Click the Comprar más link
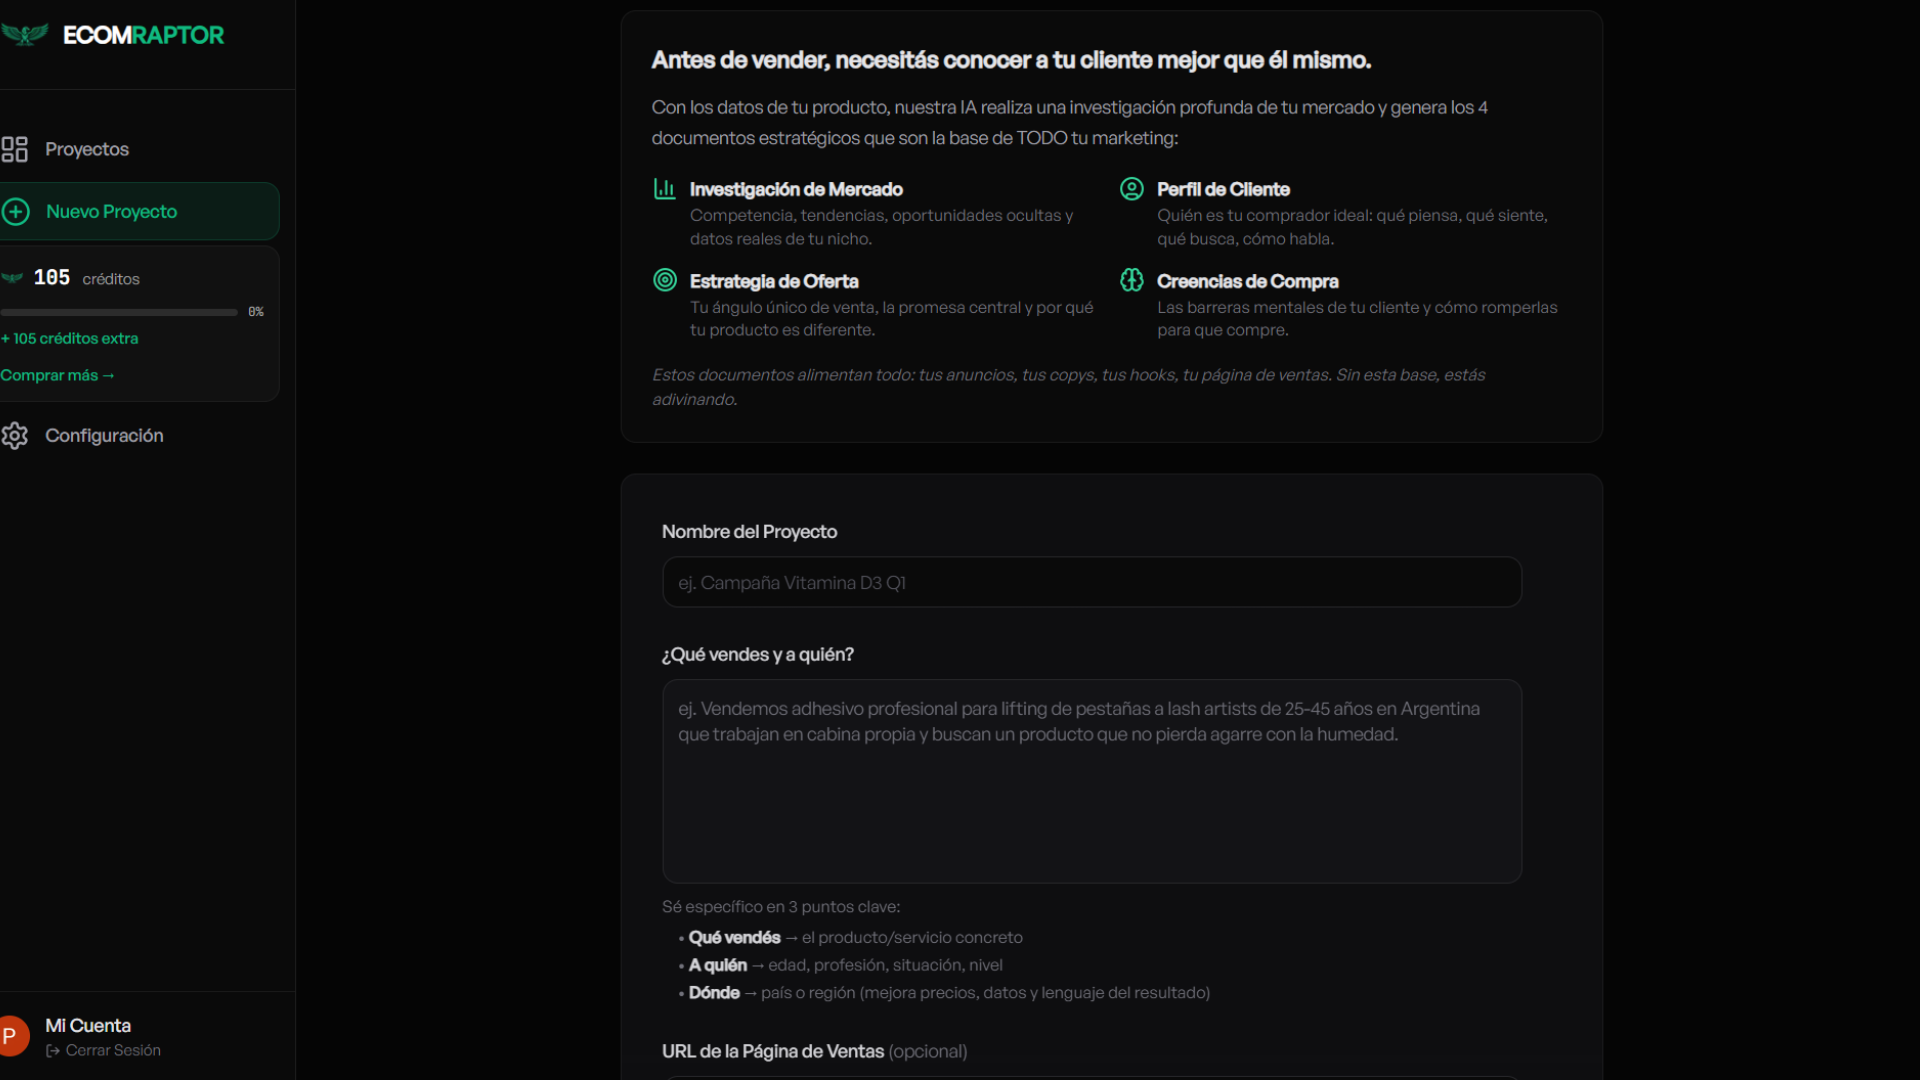The image size is (1920, 1080). (57, 375)
